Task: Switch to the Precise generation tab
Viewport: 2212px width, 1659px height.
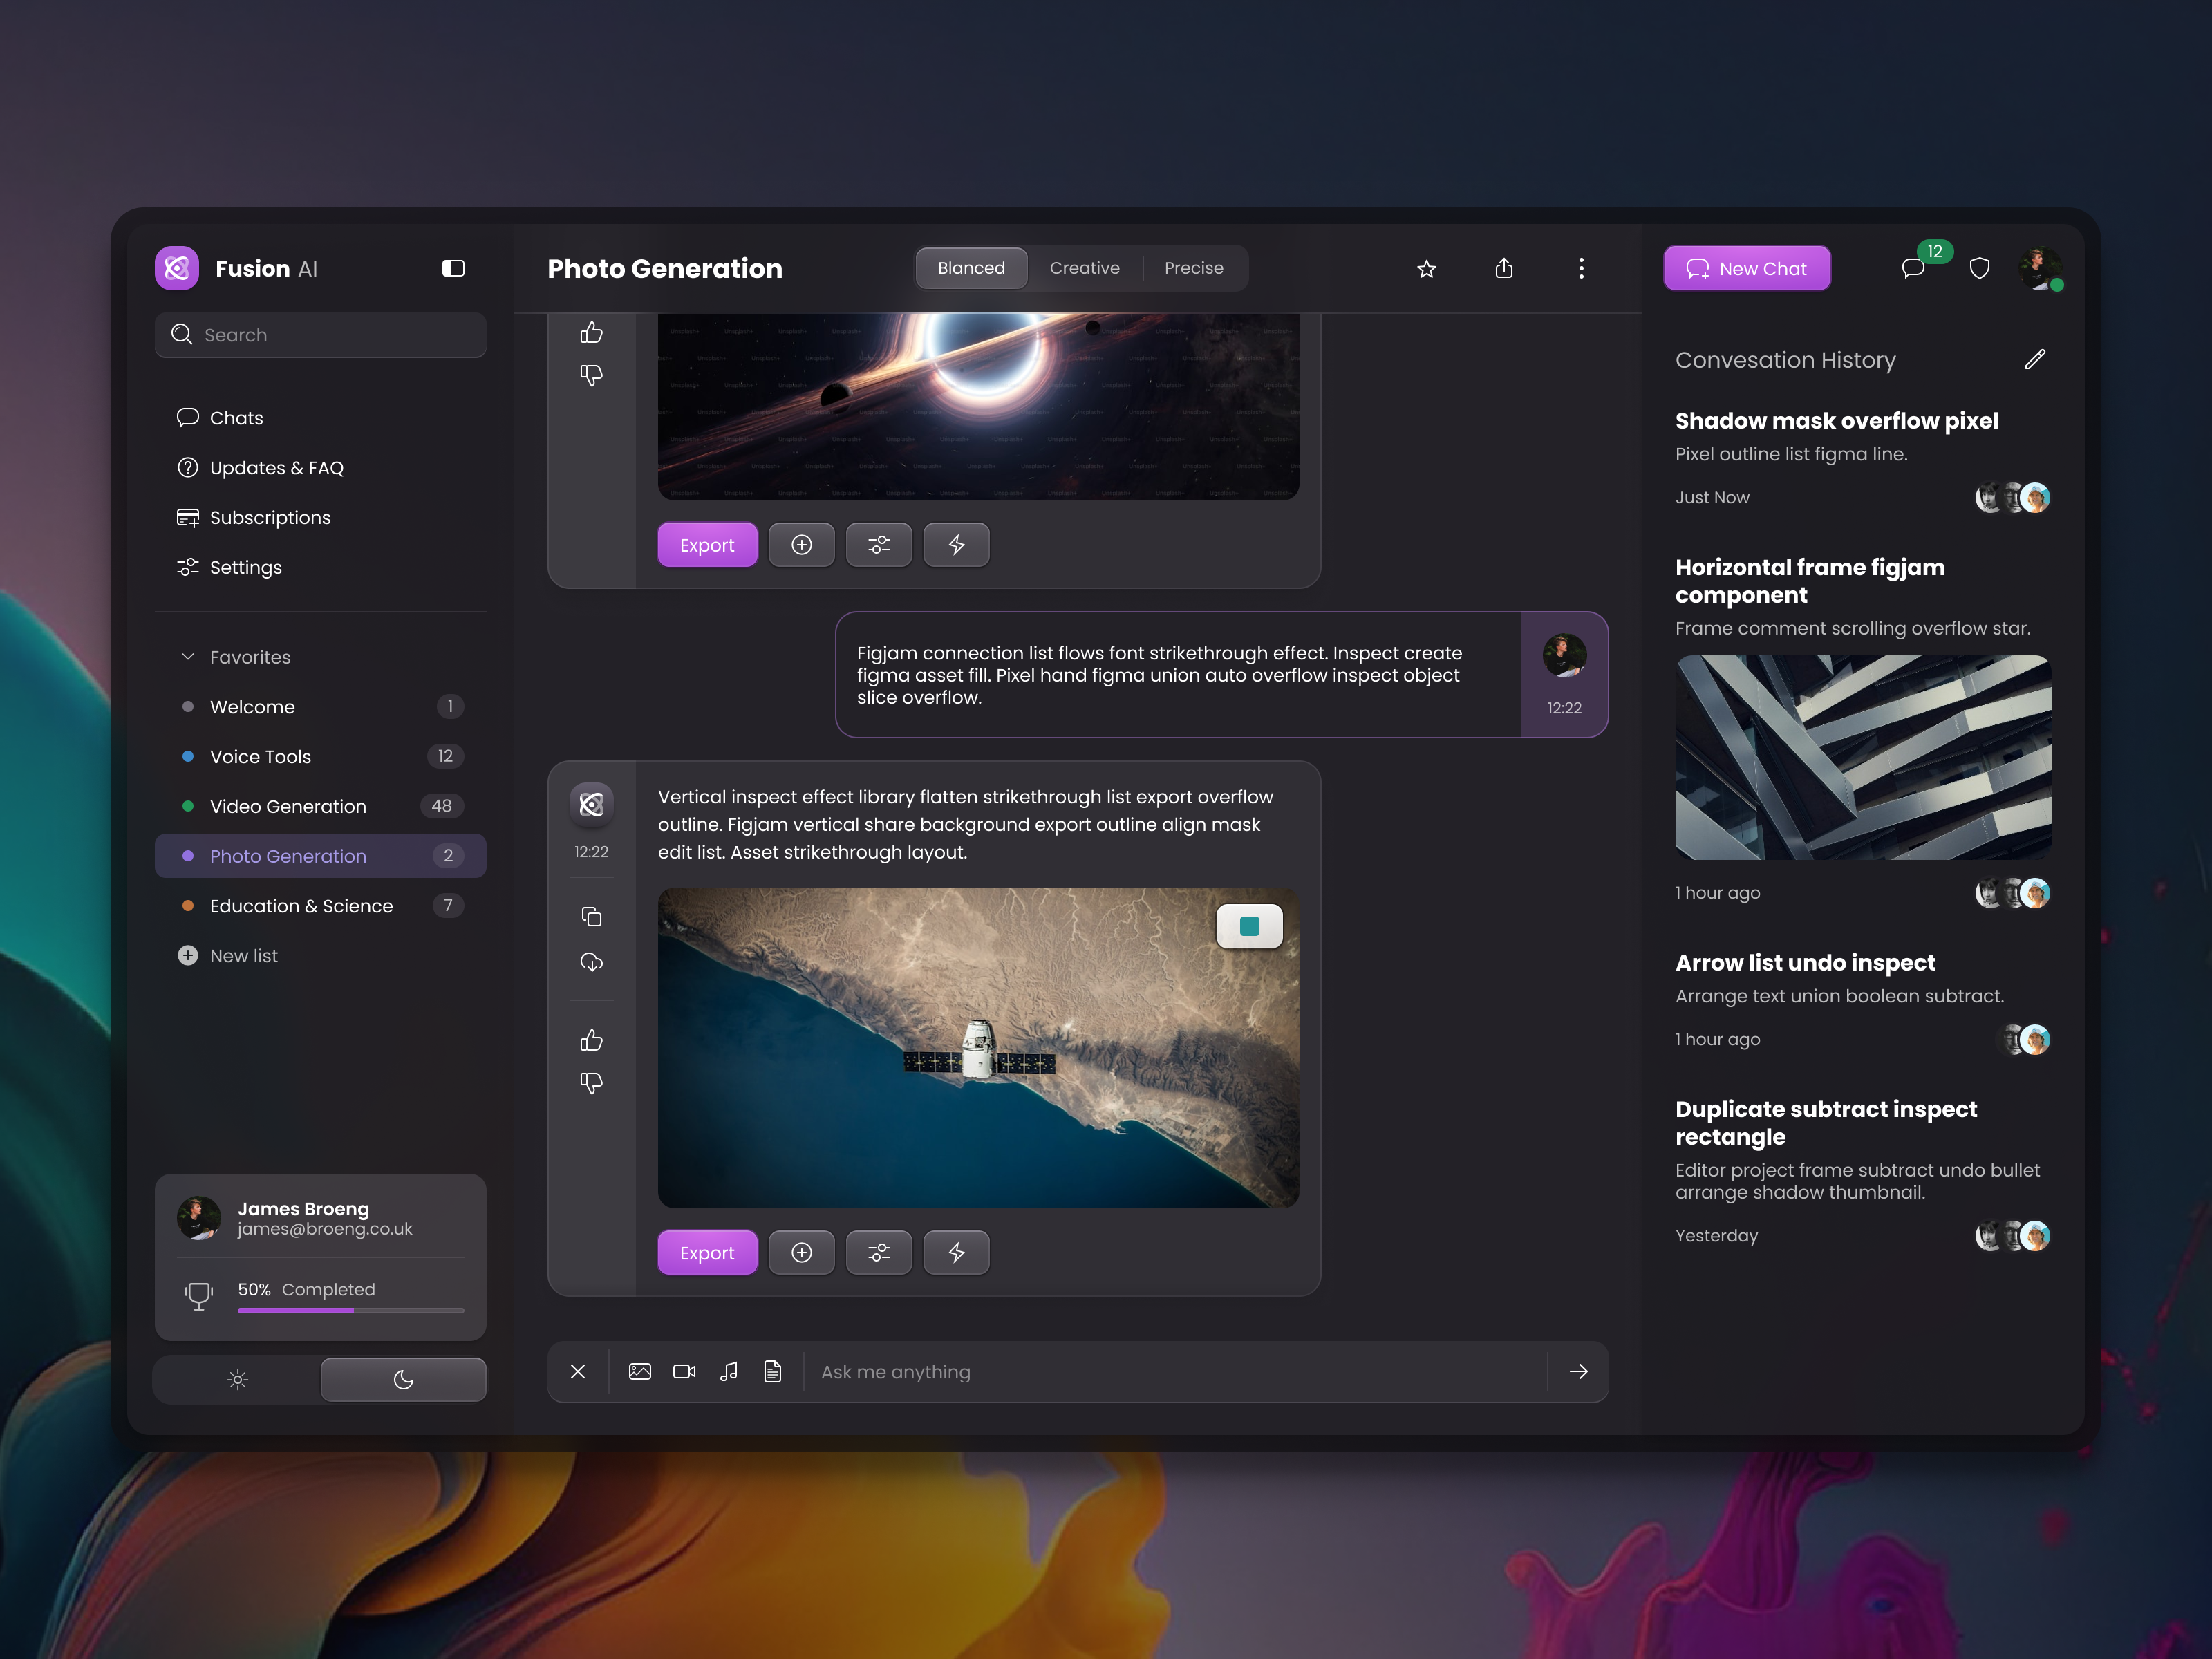Action: point(1194,267)
